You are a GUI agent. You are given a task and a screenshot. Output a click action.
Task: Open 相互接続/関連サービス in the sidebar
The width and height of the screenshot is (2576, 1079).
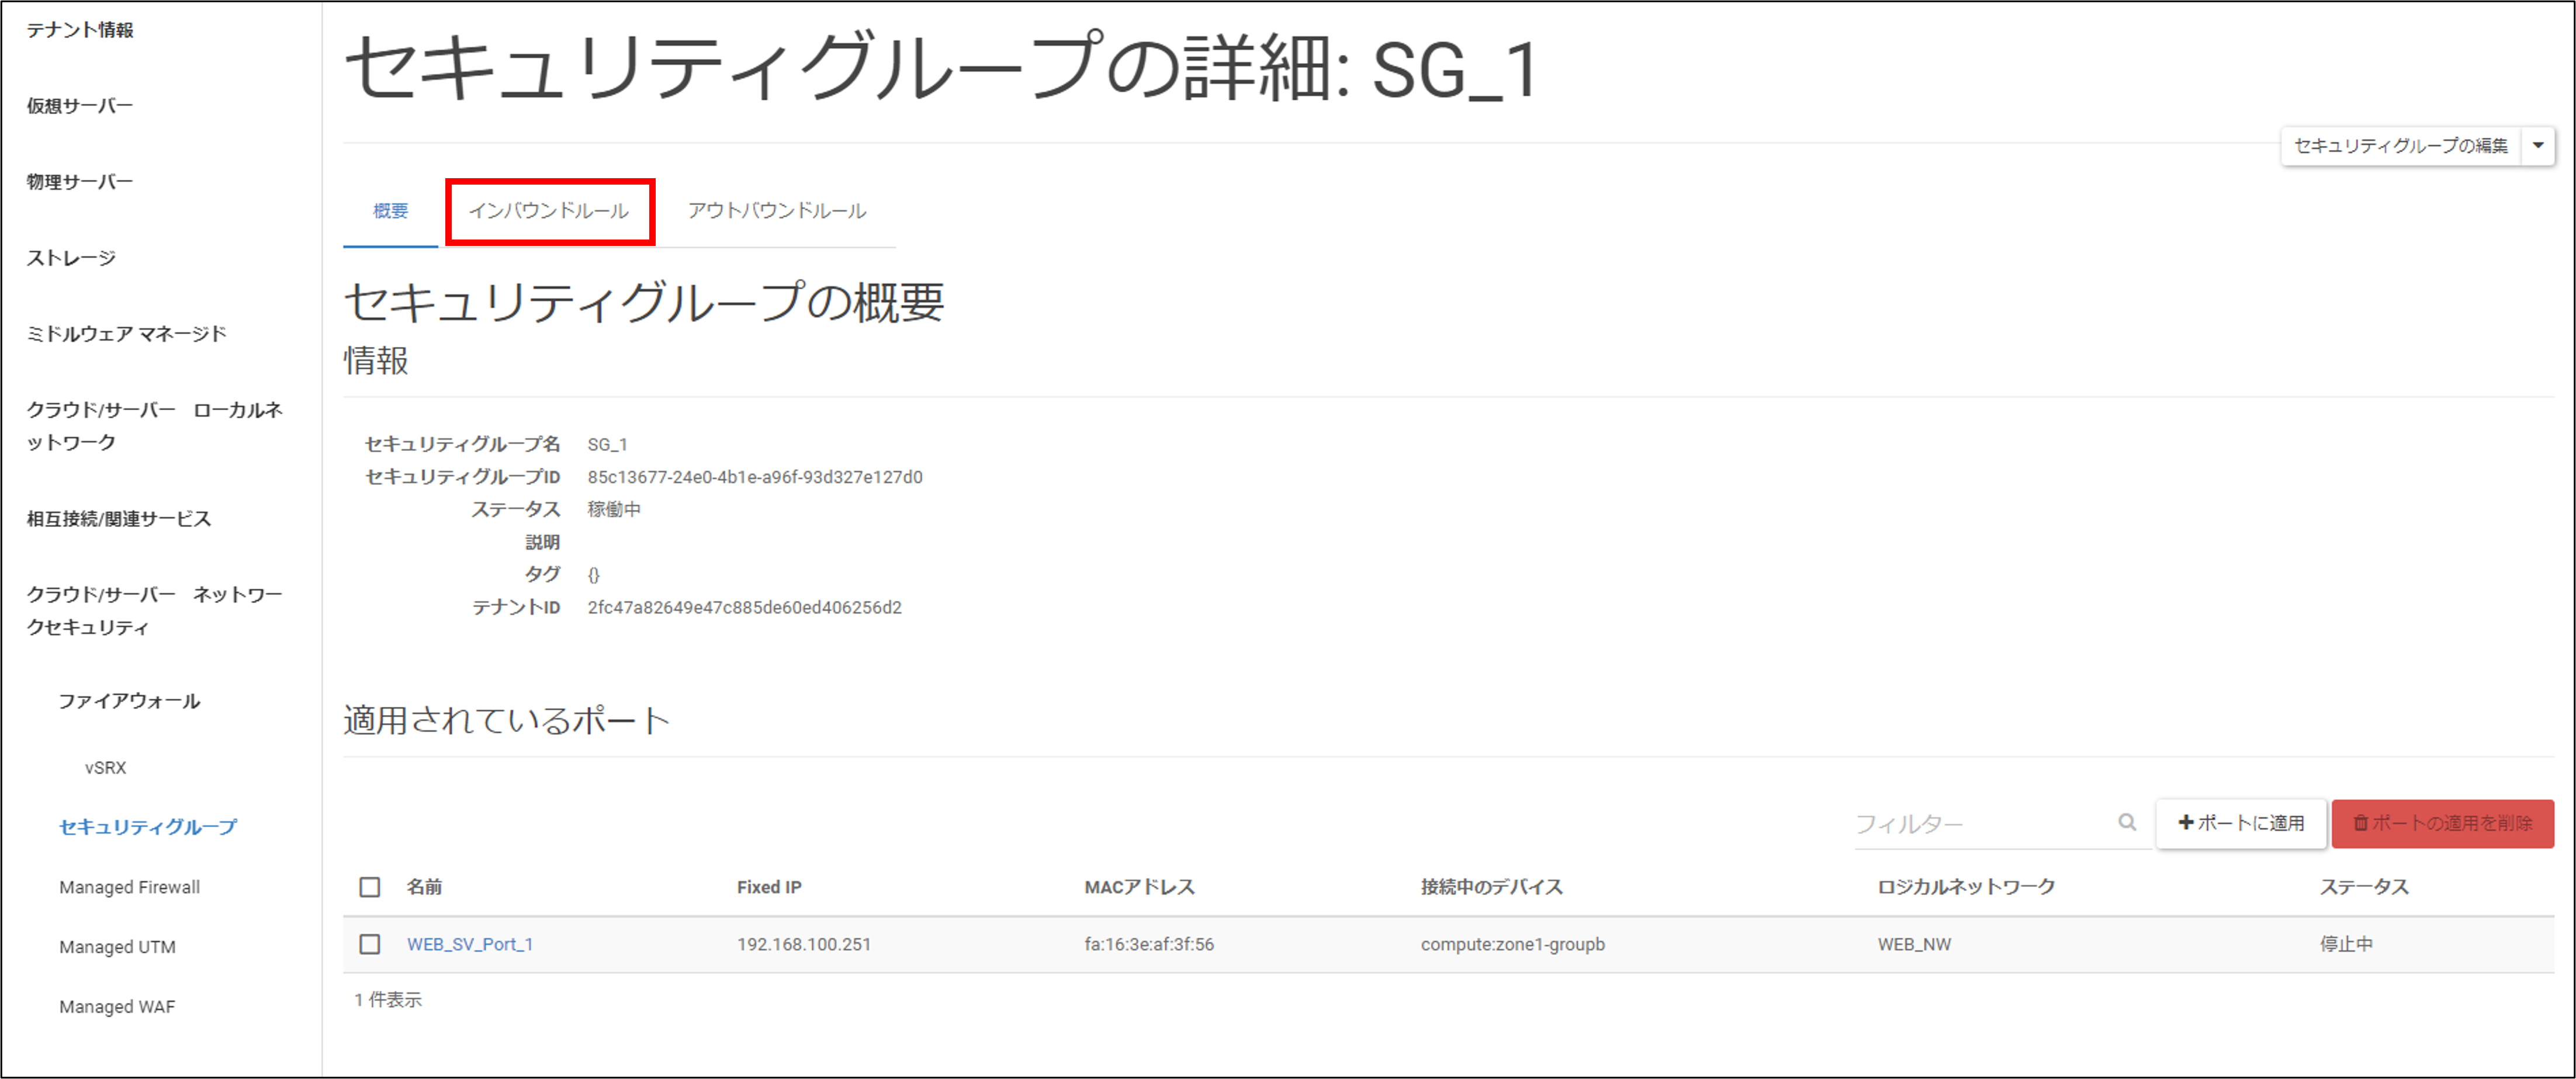(x=118, y=519)
